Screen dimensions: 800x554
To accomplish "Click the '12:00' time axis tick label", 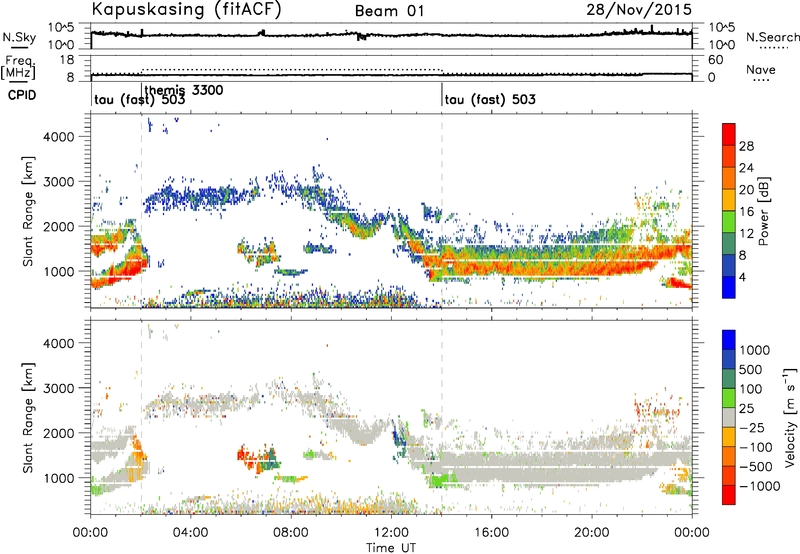I will pos(391,533).
